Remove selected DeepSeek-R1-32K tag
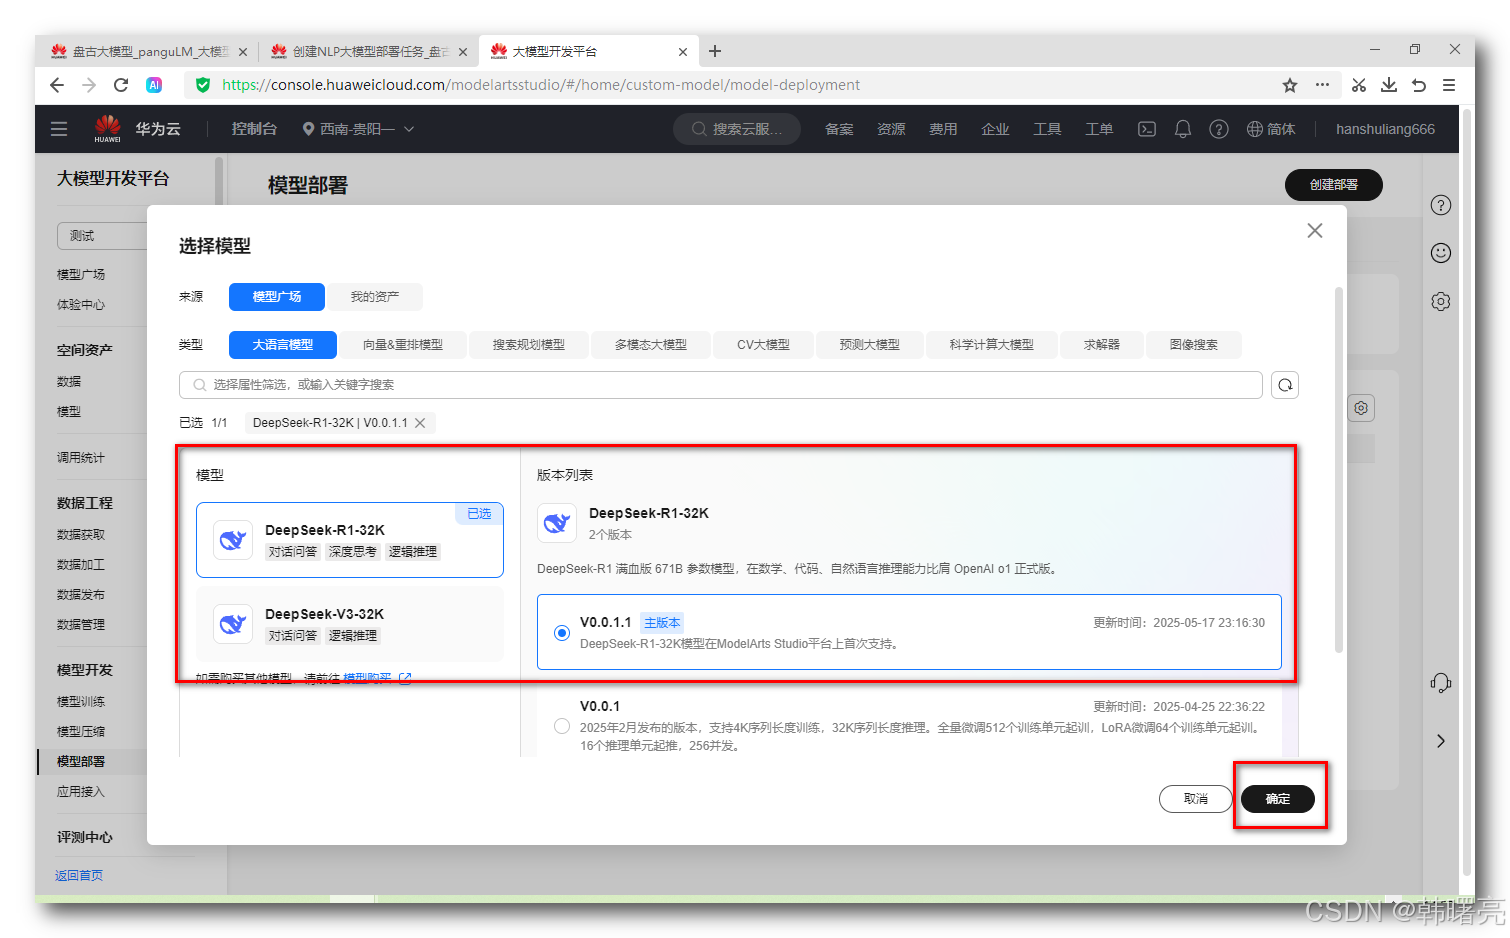 coord(420,423)
